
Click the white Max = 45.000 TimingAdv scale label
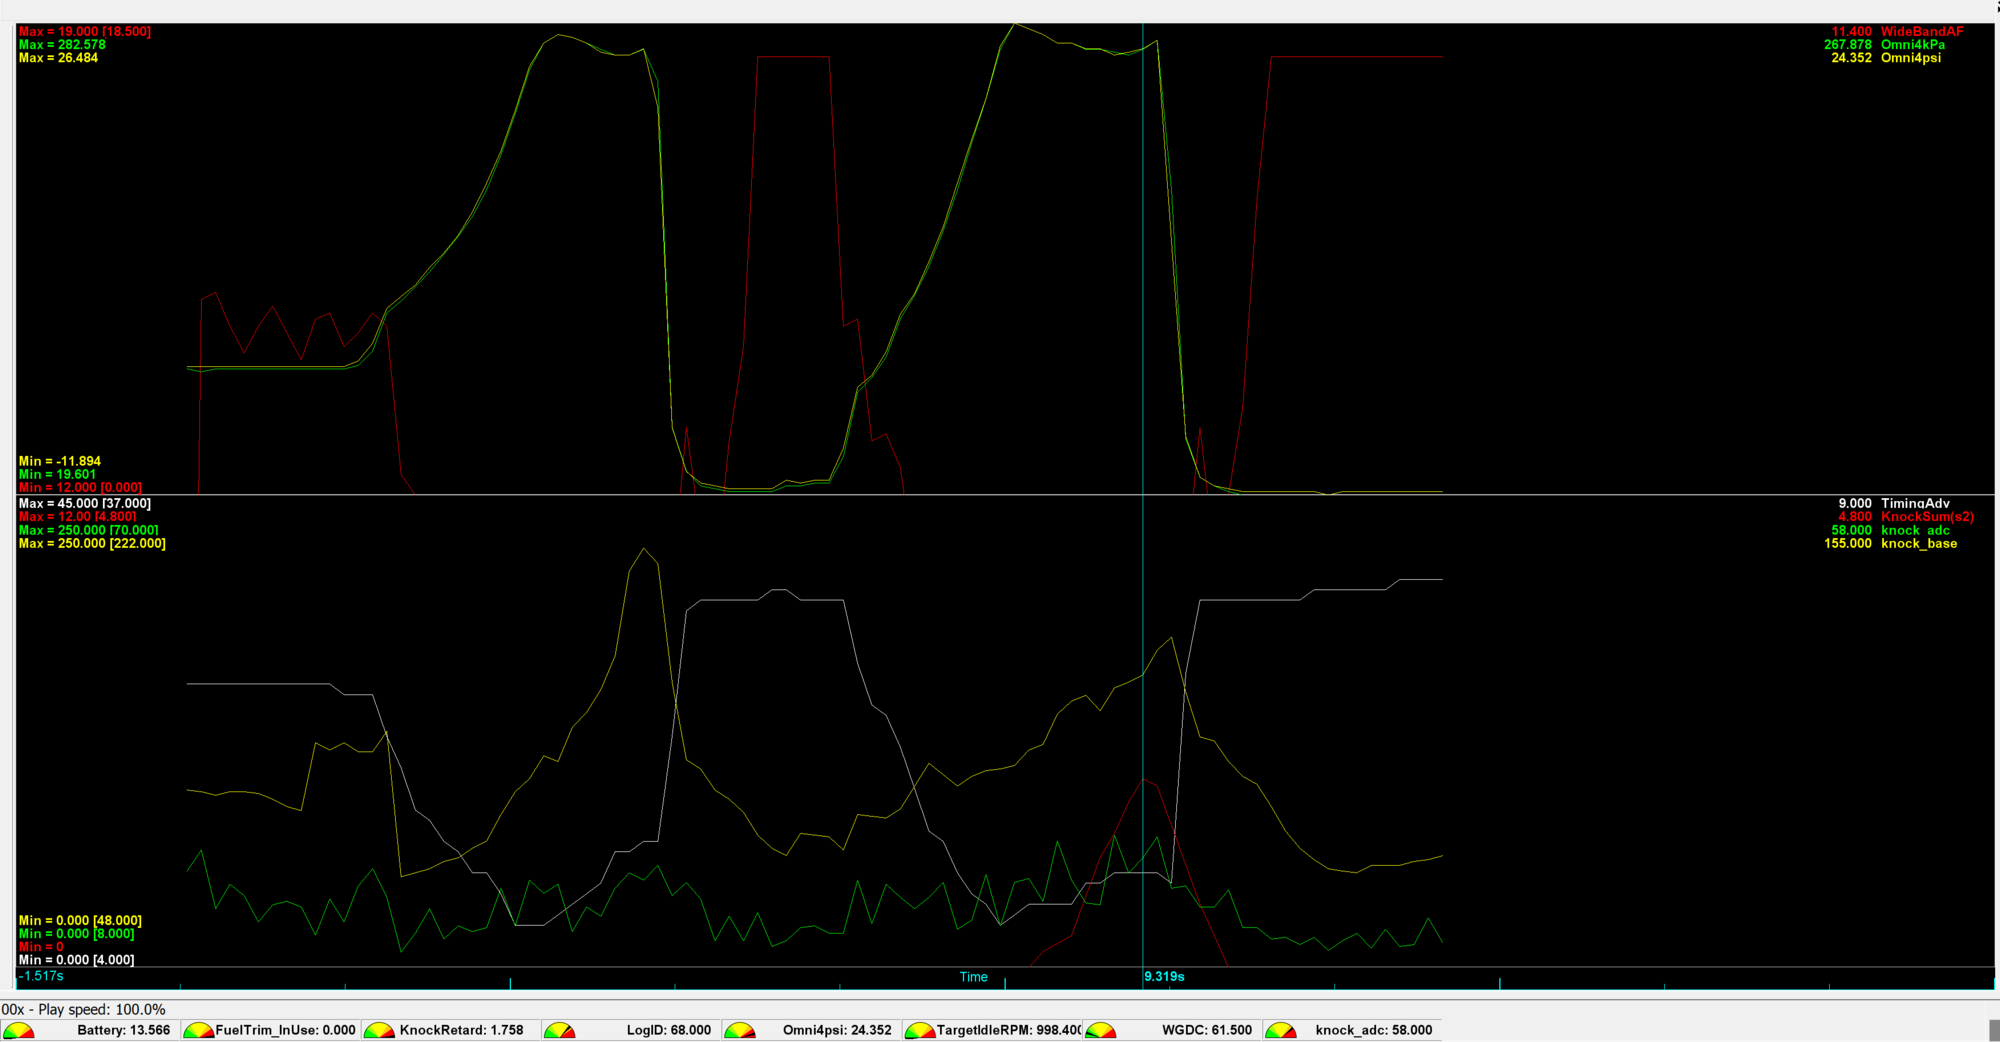pos(85,504)
